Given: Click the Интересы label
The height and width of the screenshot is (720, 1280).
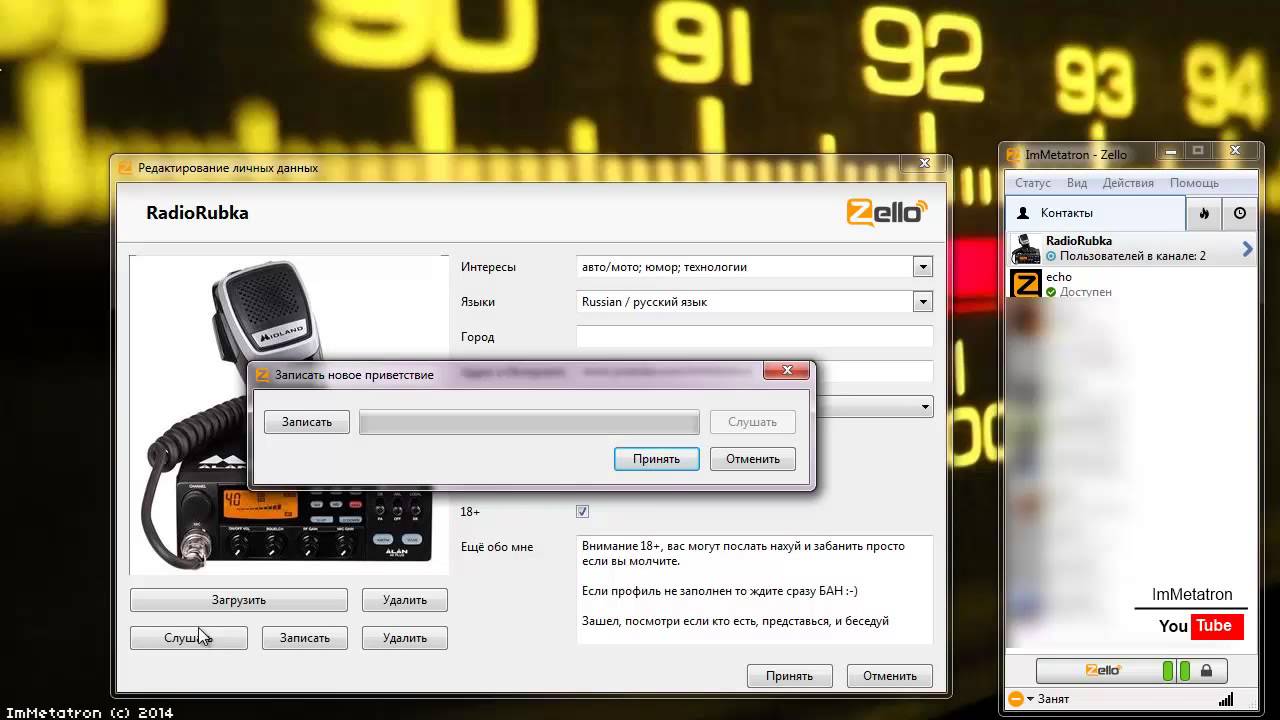Looking at the screenshot, I should pos(488,267).
